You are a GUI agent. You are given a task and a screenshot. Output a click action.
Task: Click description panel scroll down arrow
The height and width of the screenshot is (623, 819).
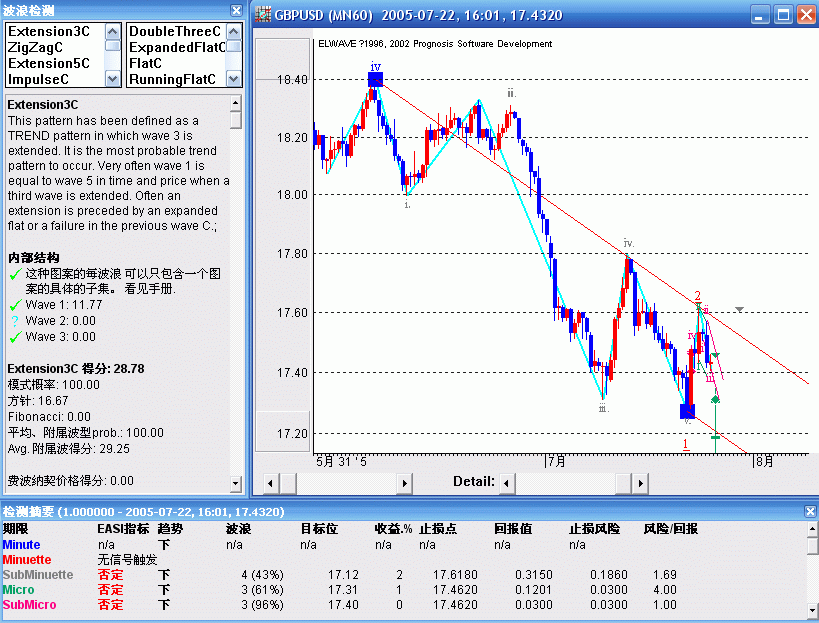tap(236, 484)
